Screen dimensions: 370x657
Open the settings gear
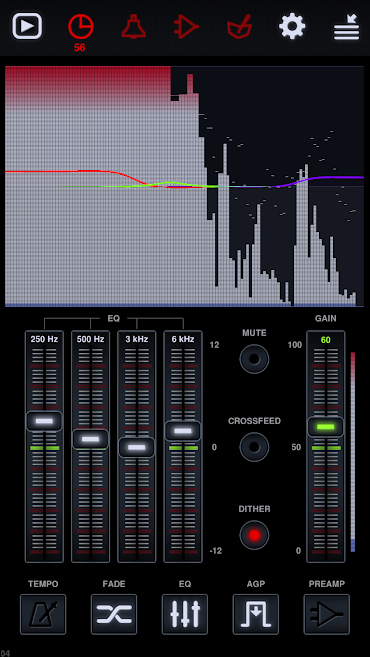(x=292, y=26)
